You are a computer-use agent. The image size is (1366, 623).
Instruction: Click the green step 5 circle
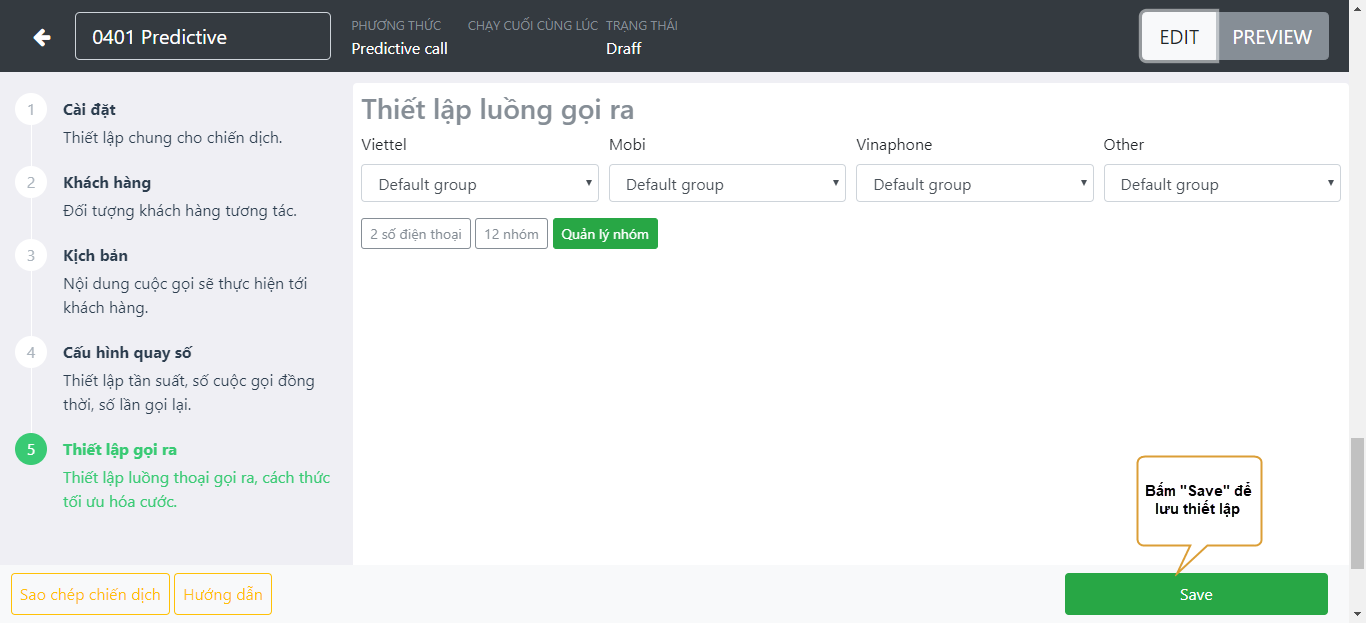[x=31, y=450]
